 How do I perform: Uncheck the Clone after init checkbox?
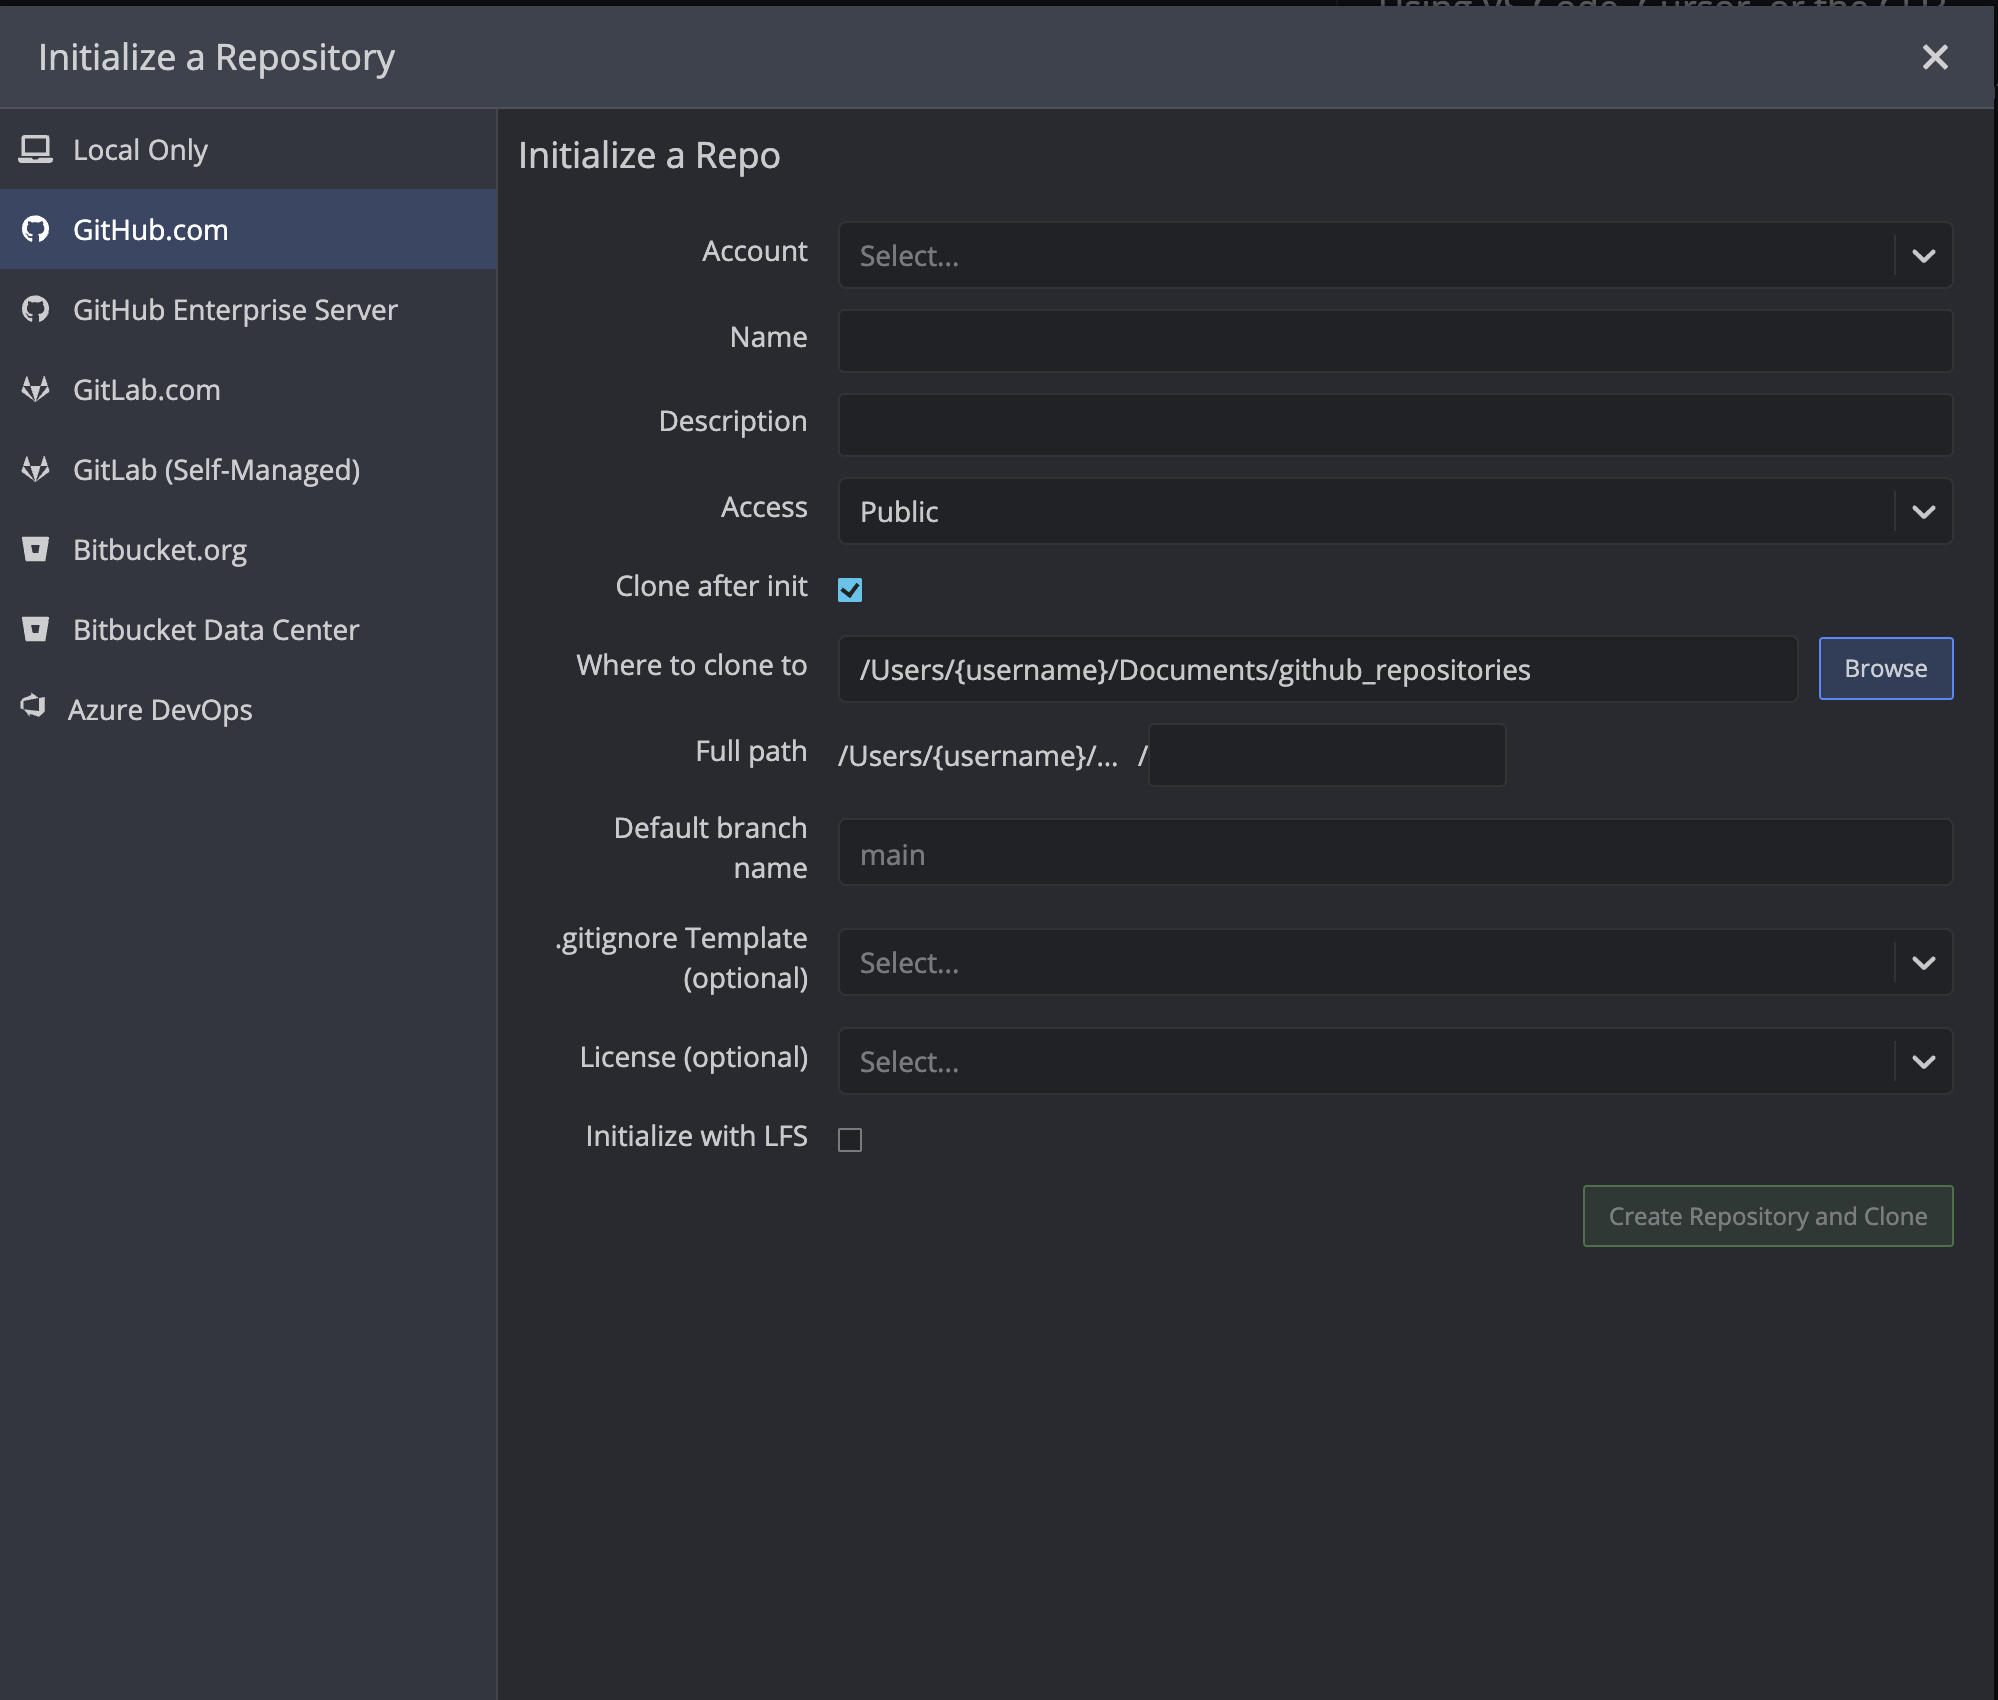tap(850, 590)
